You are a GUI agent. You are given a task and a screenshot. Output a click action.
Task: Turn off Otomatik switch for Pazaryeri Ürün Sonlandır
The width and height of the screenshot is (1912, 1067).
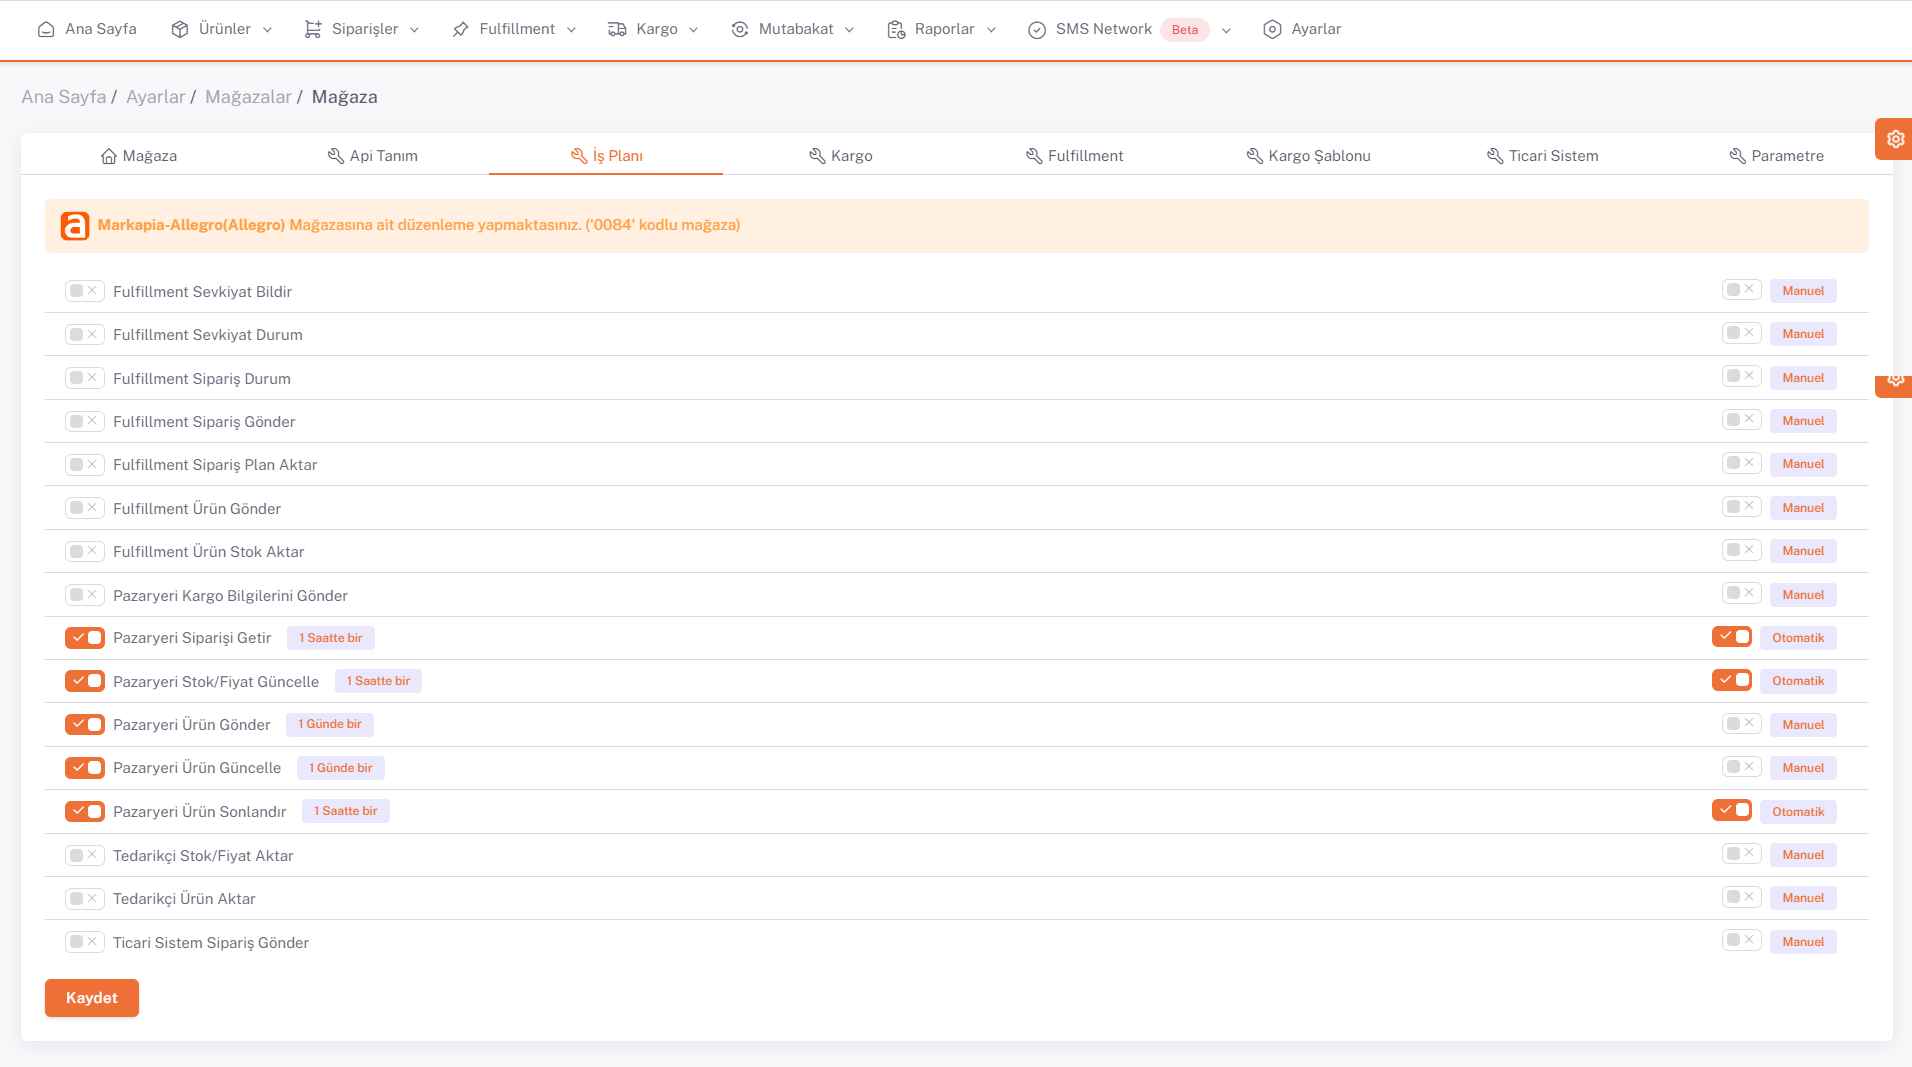coord(1732,810)
